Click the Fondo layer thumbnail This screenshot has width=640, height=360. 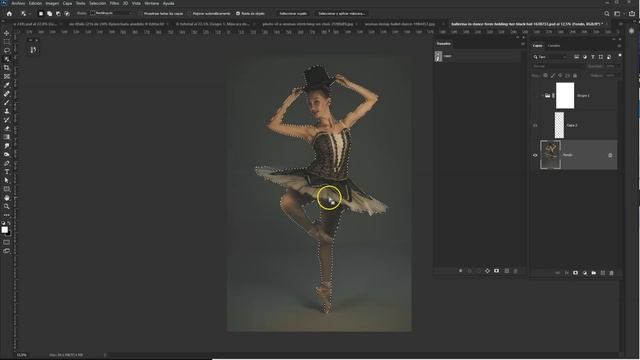click(x=551, y=155)
